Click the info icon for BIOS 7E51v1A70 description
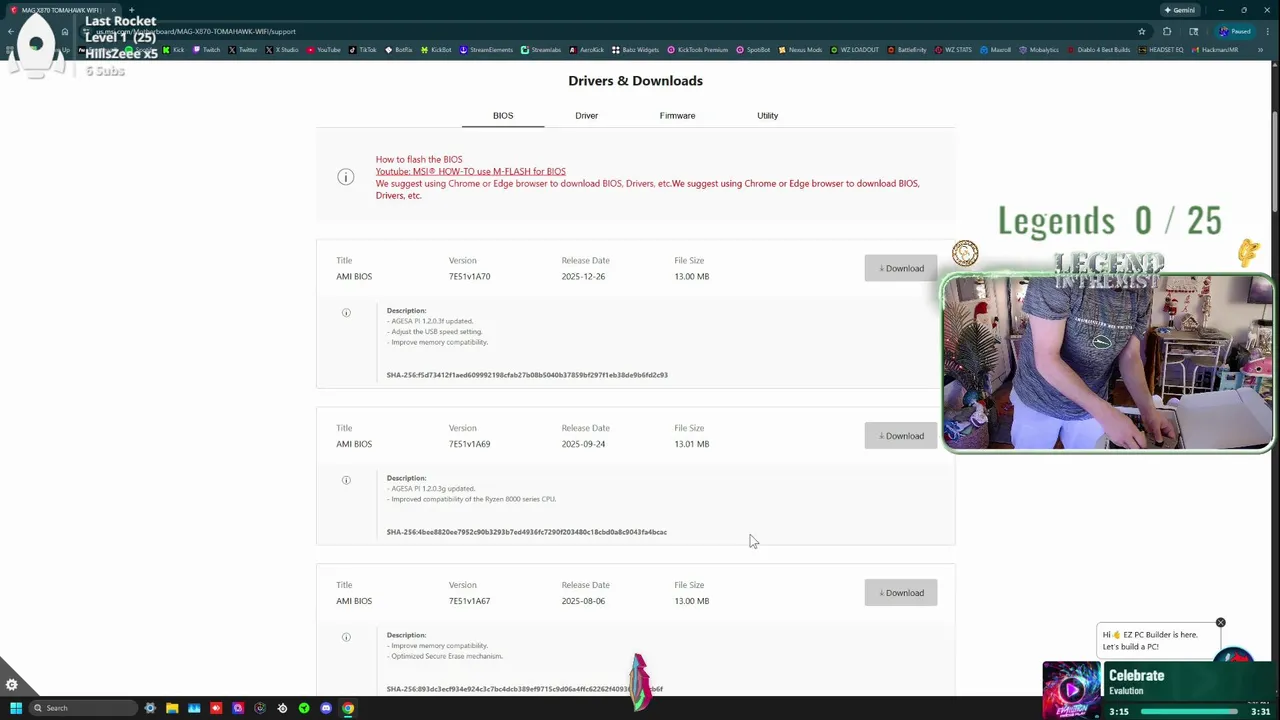The image size is (1280, 720). tap(346, 313)
